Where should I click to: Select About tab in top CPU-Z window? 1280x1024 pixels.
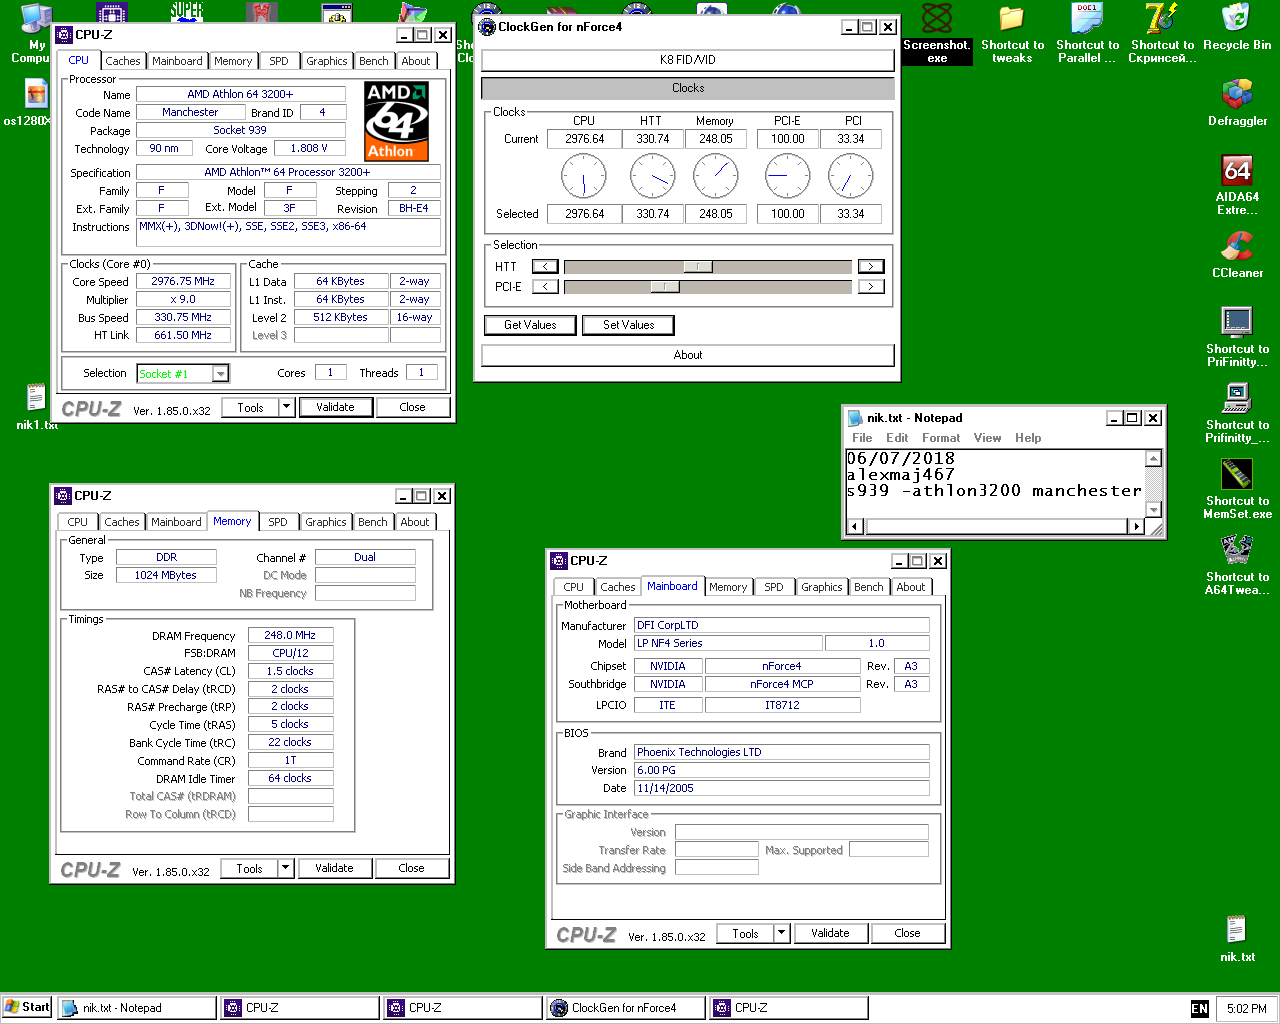pyautogui.click(x=416, y=61)
